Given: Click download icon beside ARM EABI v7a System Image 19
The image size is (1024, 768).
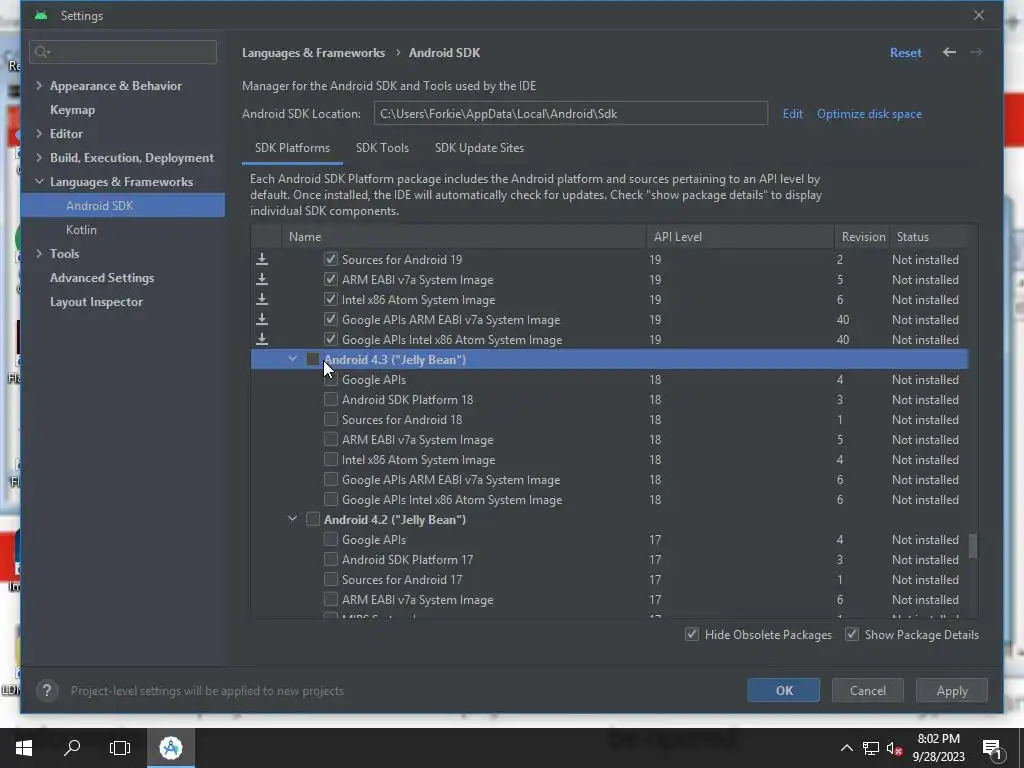Looking at the screenshot, I should [x=262, y=280].
